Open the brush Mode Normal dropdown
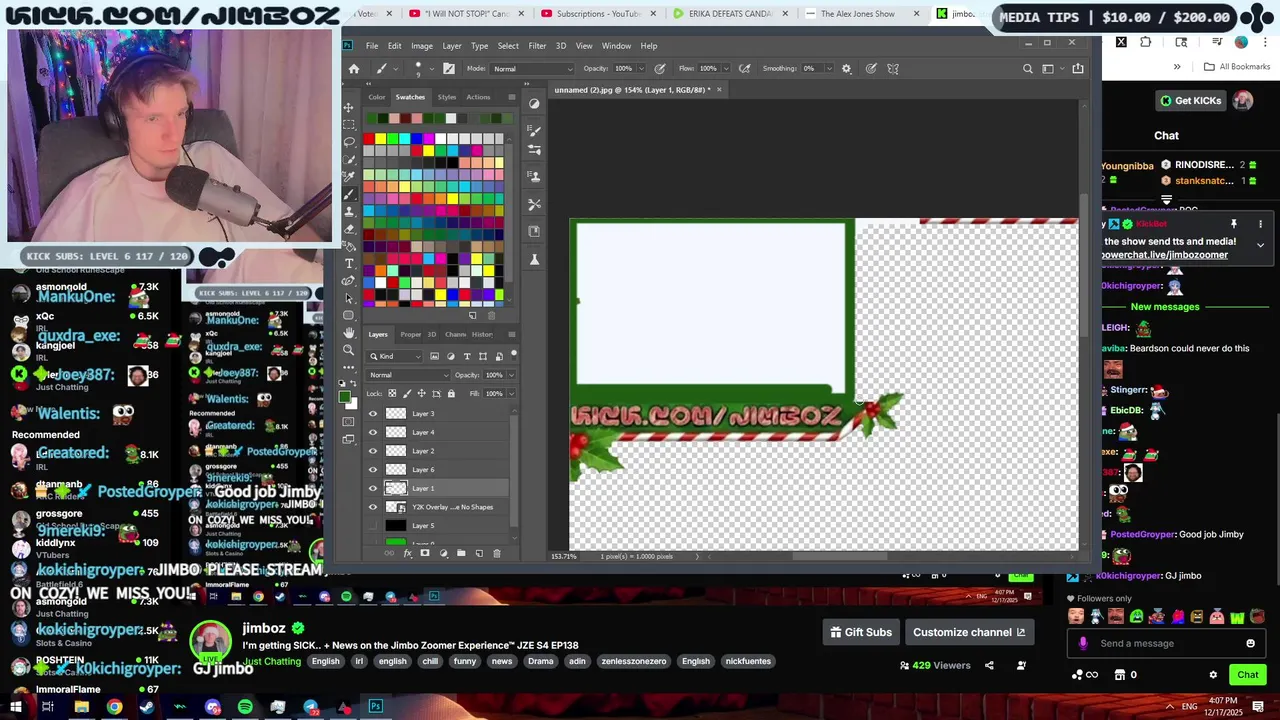 point(533,69)
